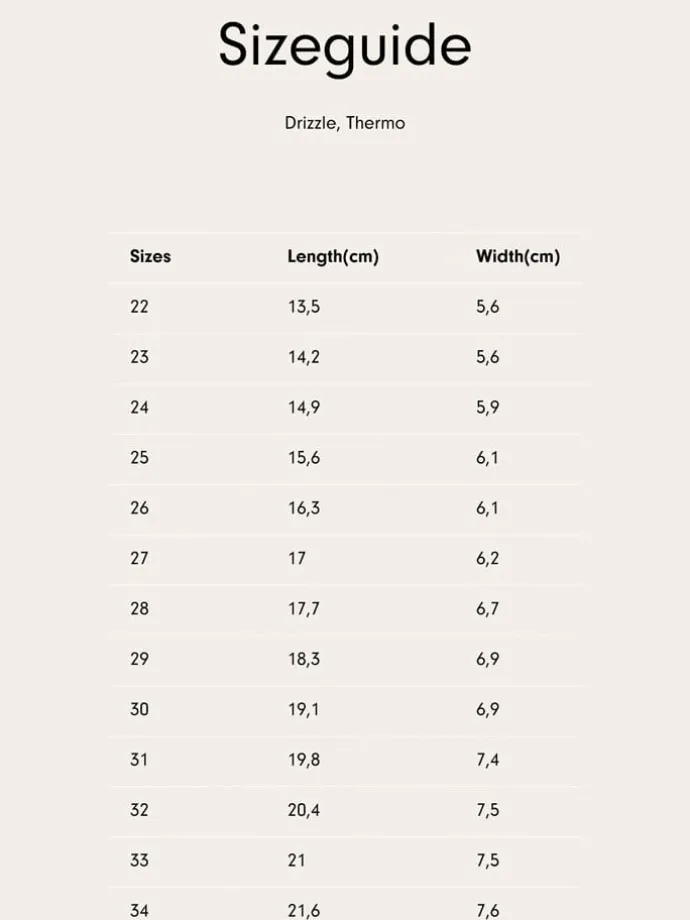
Task: Click size 22 in the table
Action: [x=139, y=307]
